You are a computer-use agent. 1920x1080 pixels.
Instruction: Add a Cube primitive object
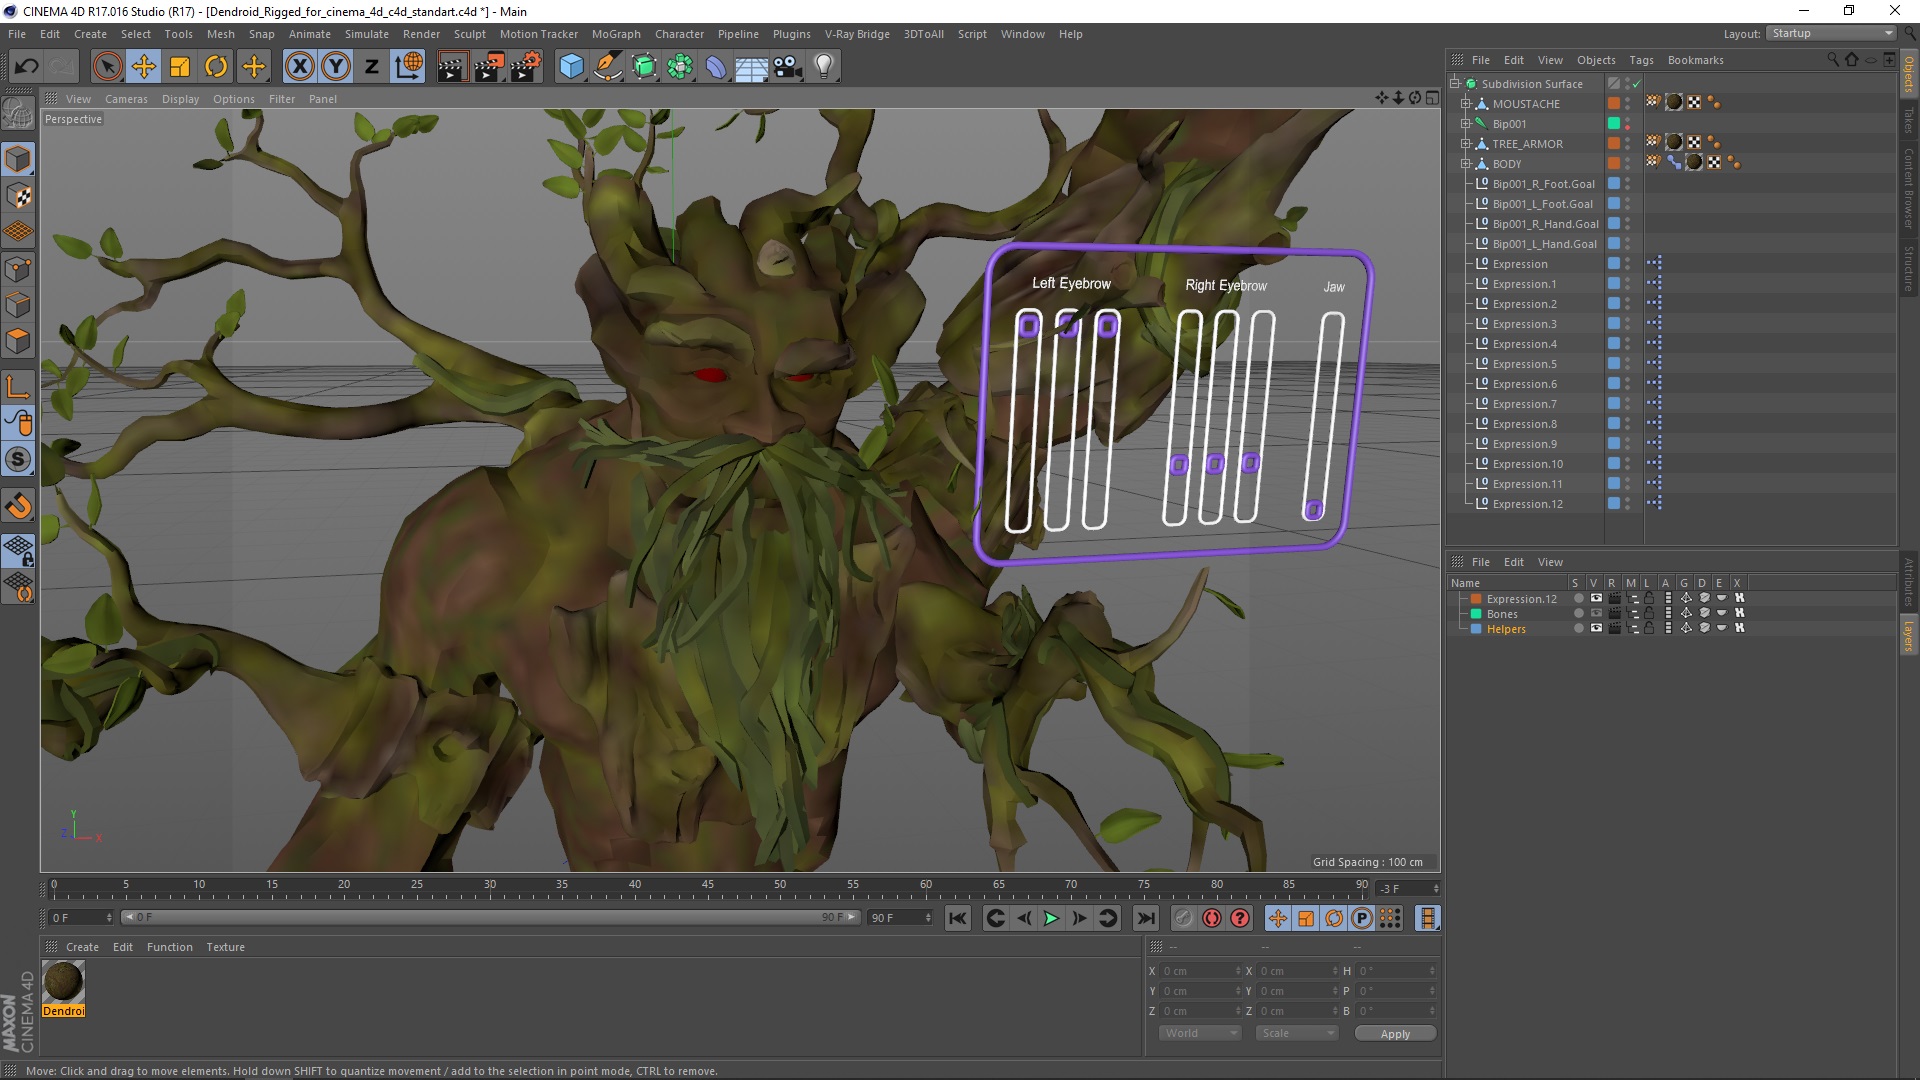pos(571,67)
